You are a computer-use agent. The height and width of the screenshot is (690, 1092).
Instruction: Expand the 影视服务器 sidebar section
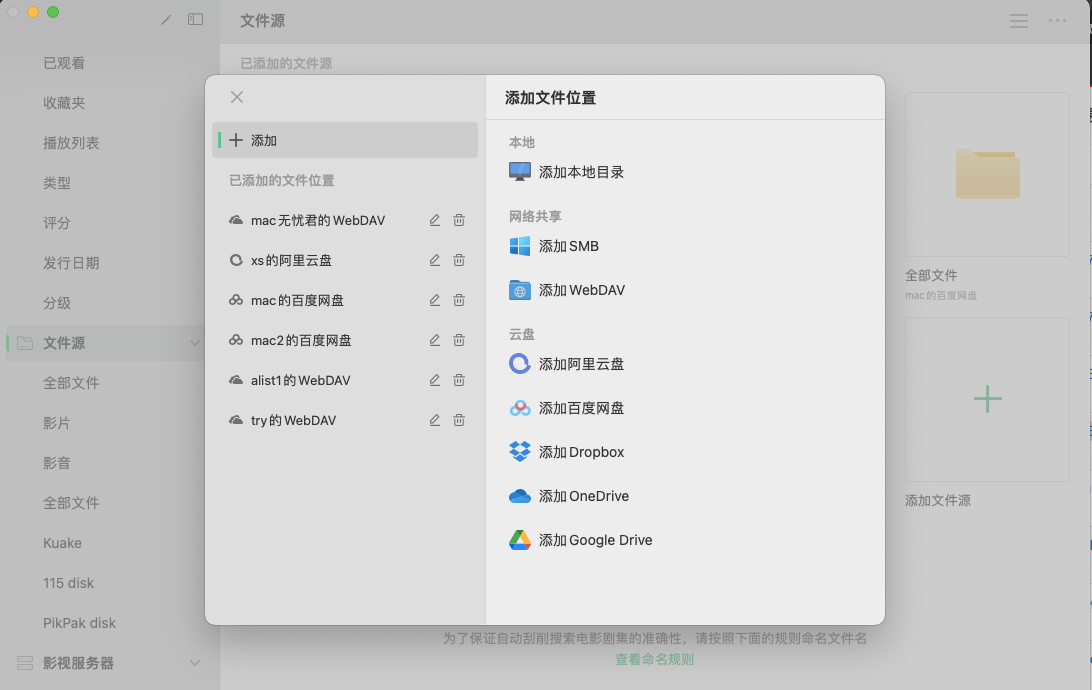coord(195,663)
